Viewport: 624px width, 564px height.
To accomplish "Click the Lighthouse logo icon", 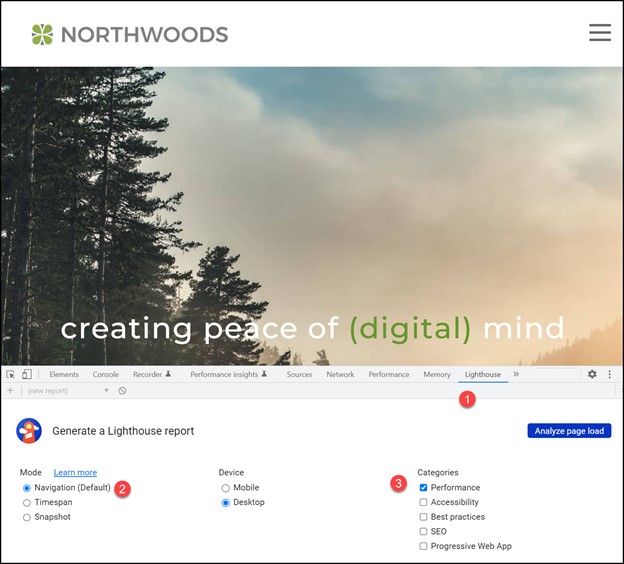I will (29, 431).
